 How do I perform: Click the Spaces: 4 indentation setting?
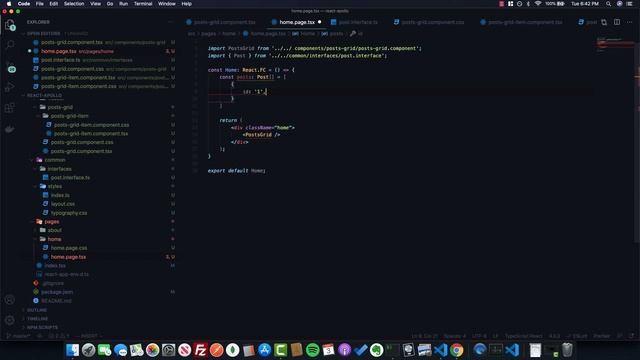(x=454, y=336)
